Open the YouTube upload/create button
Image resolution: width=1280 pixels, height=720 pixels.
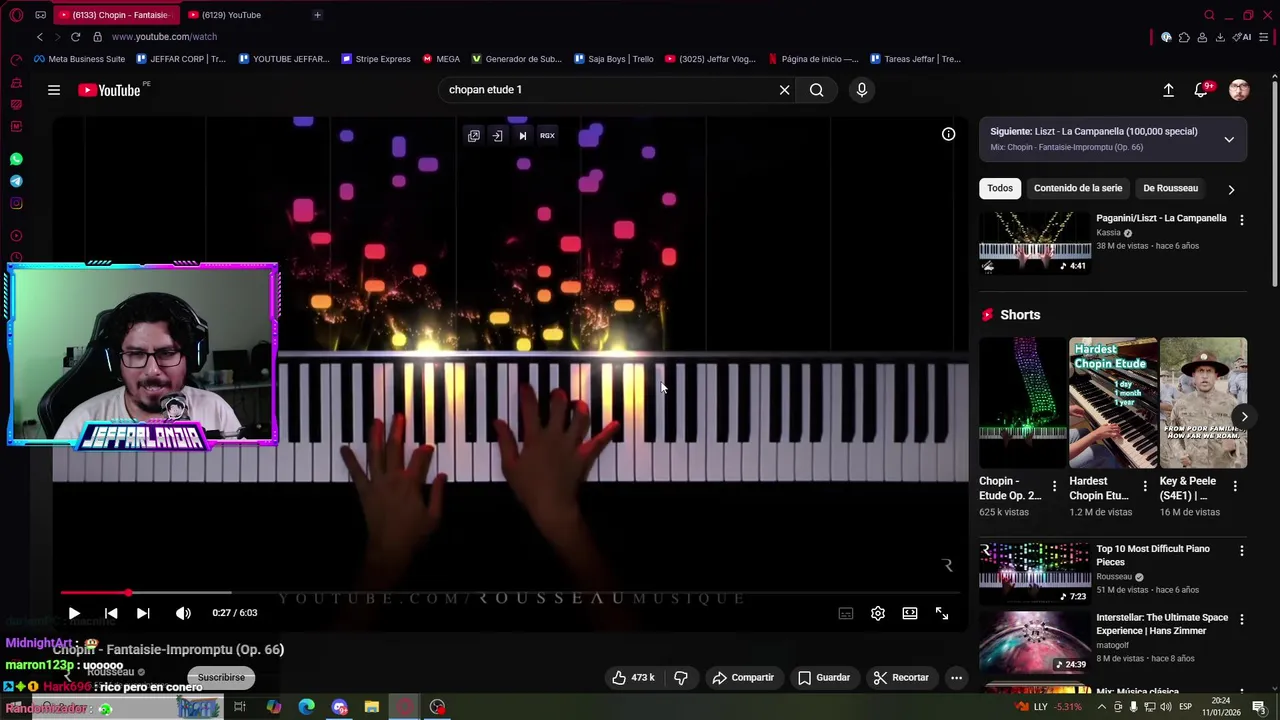1168,90
